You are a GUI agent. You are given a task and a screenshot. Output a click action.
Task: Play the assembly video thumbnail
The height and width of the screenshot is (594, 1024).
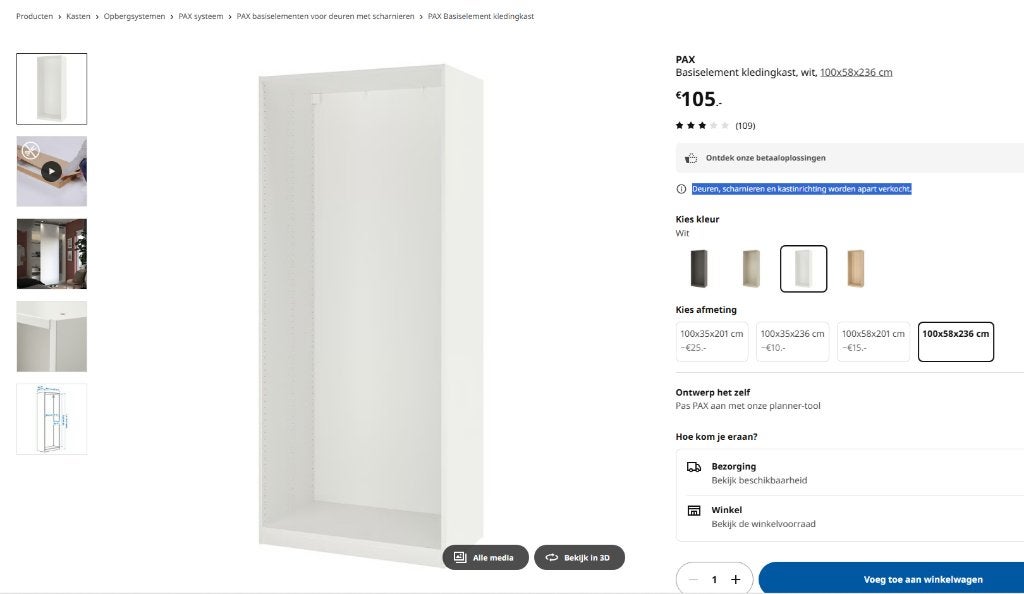[52, 171]
